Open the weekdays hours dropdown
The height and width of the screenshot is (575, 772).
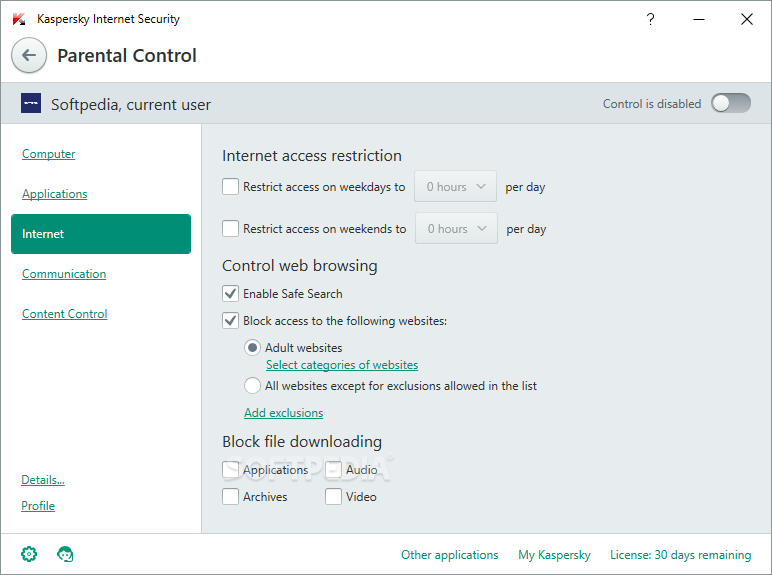click(x=455, y=186)
